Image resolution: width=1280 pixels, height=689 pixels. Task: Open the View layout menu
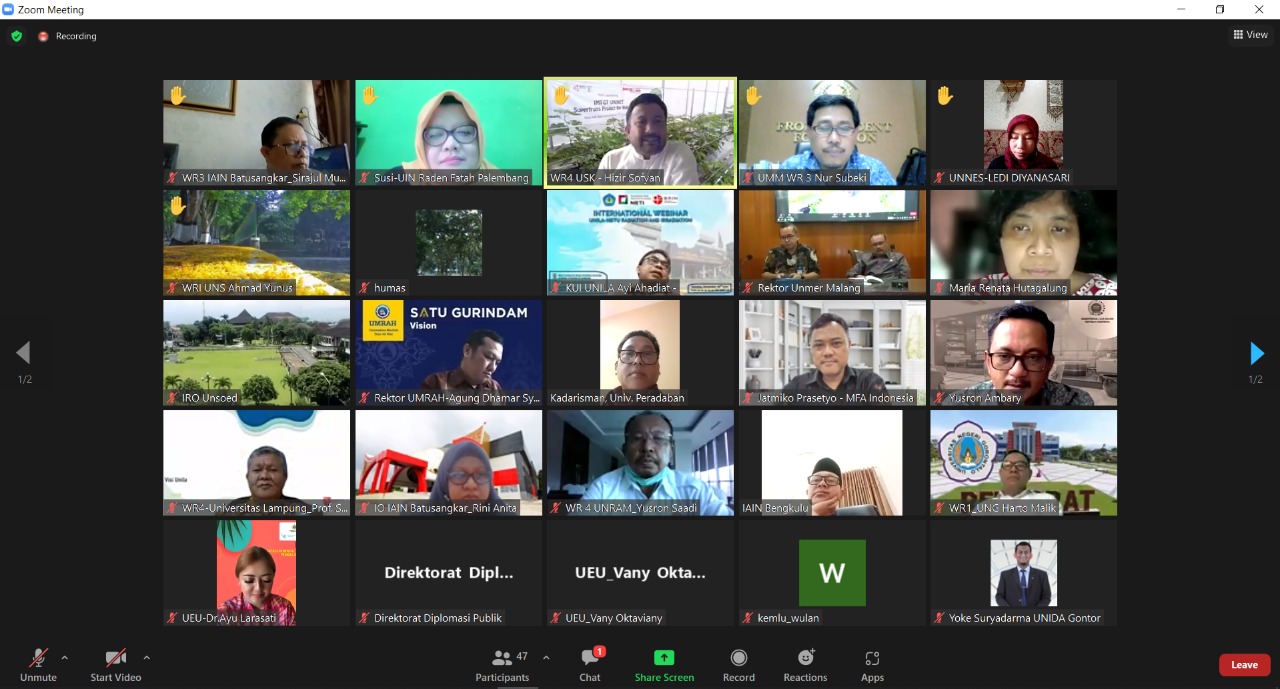pyautogui.click(x=1250, y=35)
